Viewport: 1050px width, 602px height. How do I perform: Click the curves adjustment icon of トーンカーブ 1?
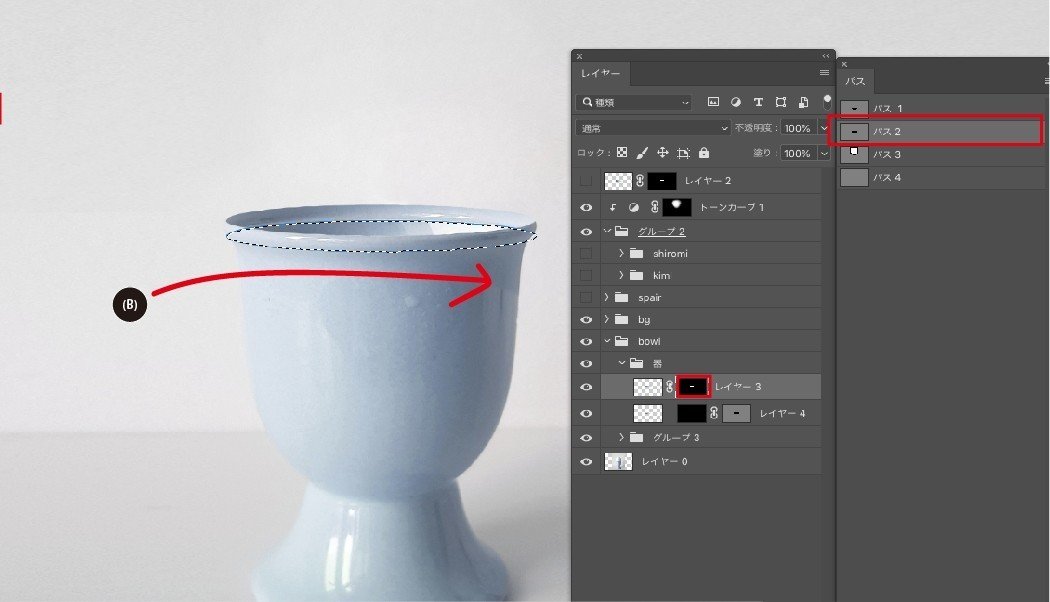(x=633, y=208)
